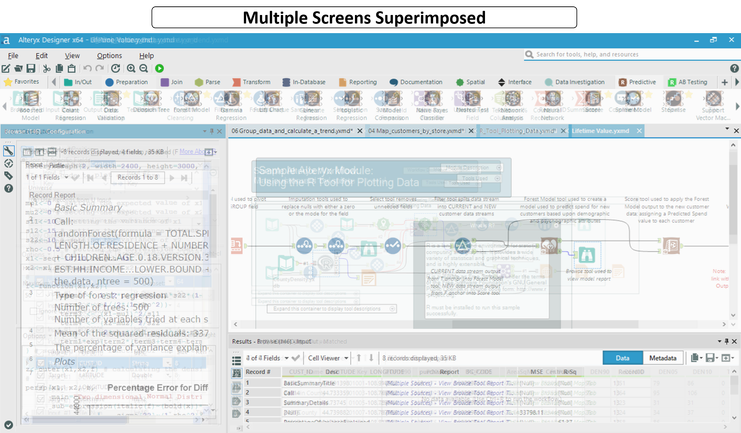Screen dimensions: 741x433
Task: Click the Undo arrow icon
Action: pos(87,69)
